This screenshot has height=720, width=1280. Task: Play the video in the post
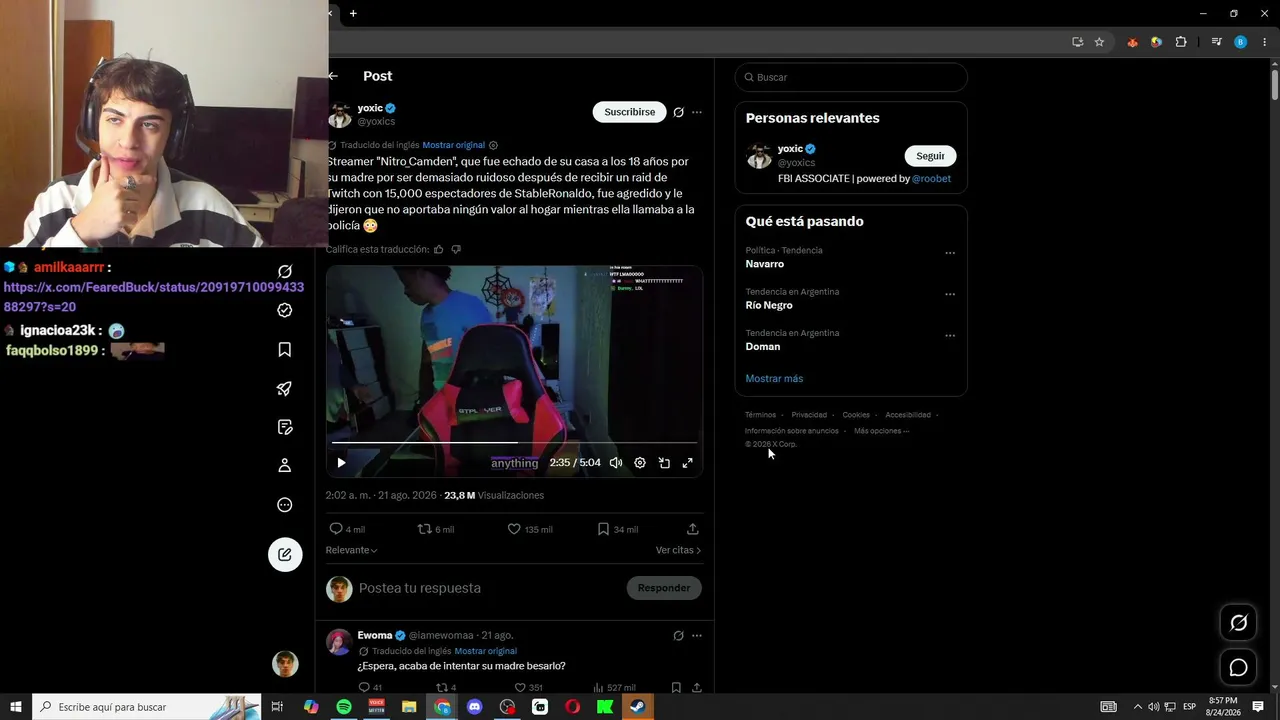click(341, 463)
